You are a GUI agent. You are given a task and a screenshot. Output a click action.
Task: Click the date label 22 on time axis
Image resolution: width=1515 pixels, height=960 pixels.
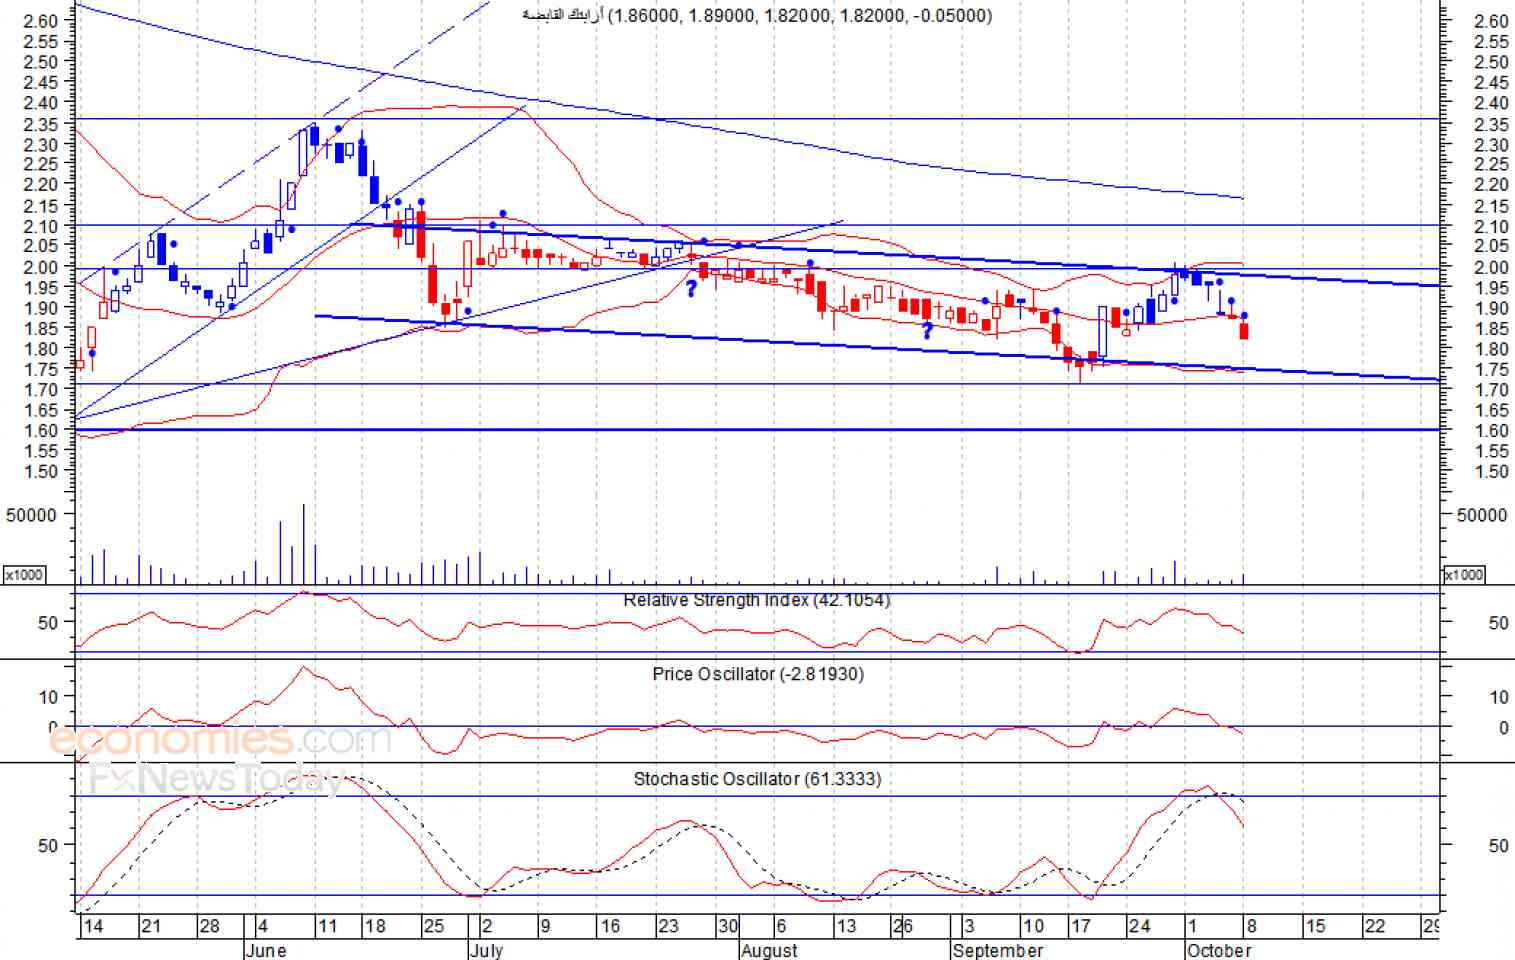pos(1375,926)
